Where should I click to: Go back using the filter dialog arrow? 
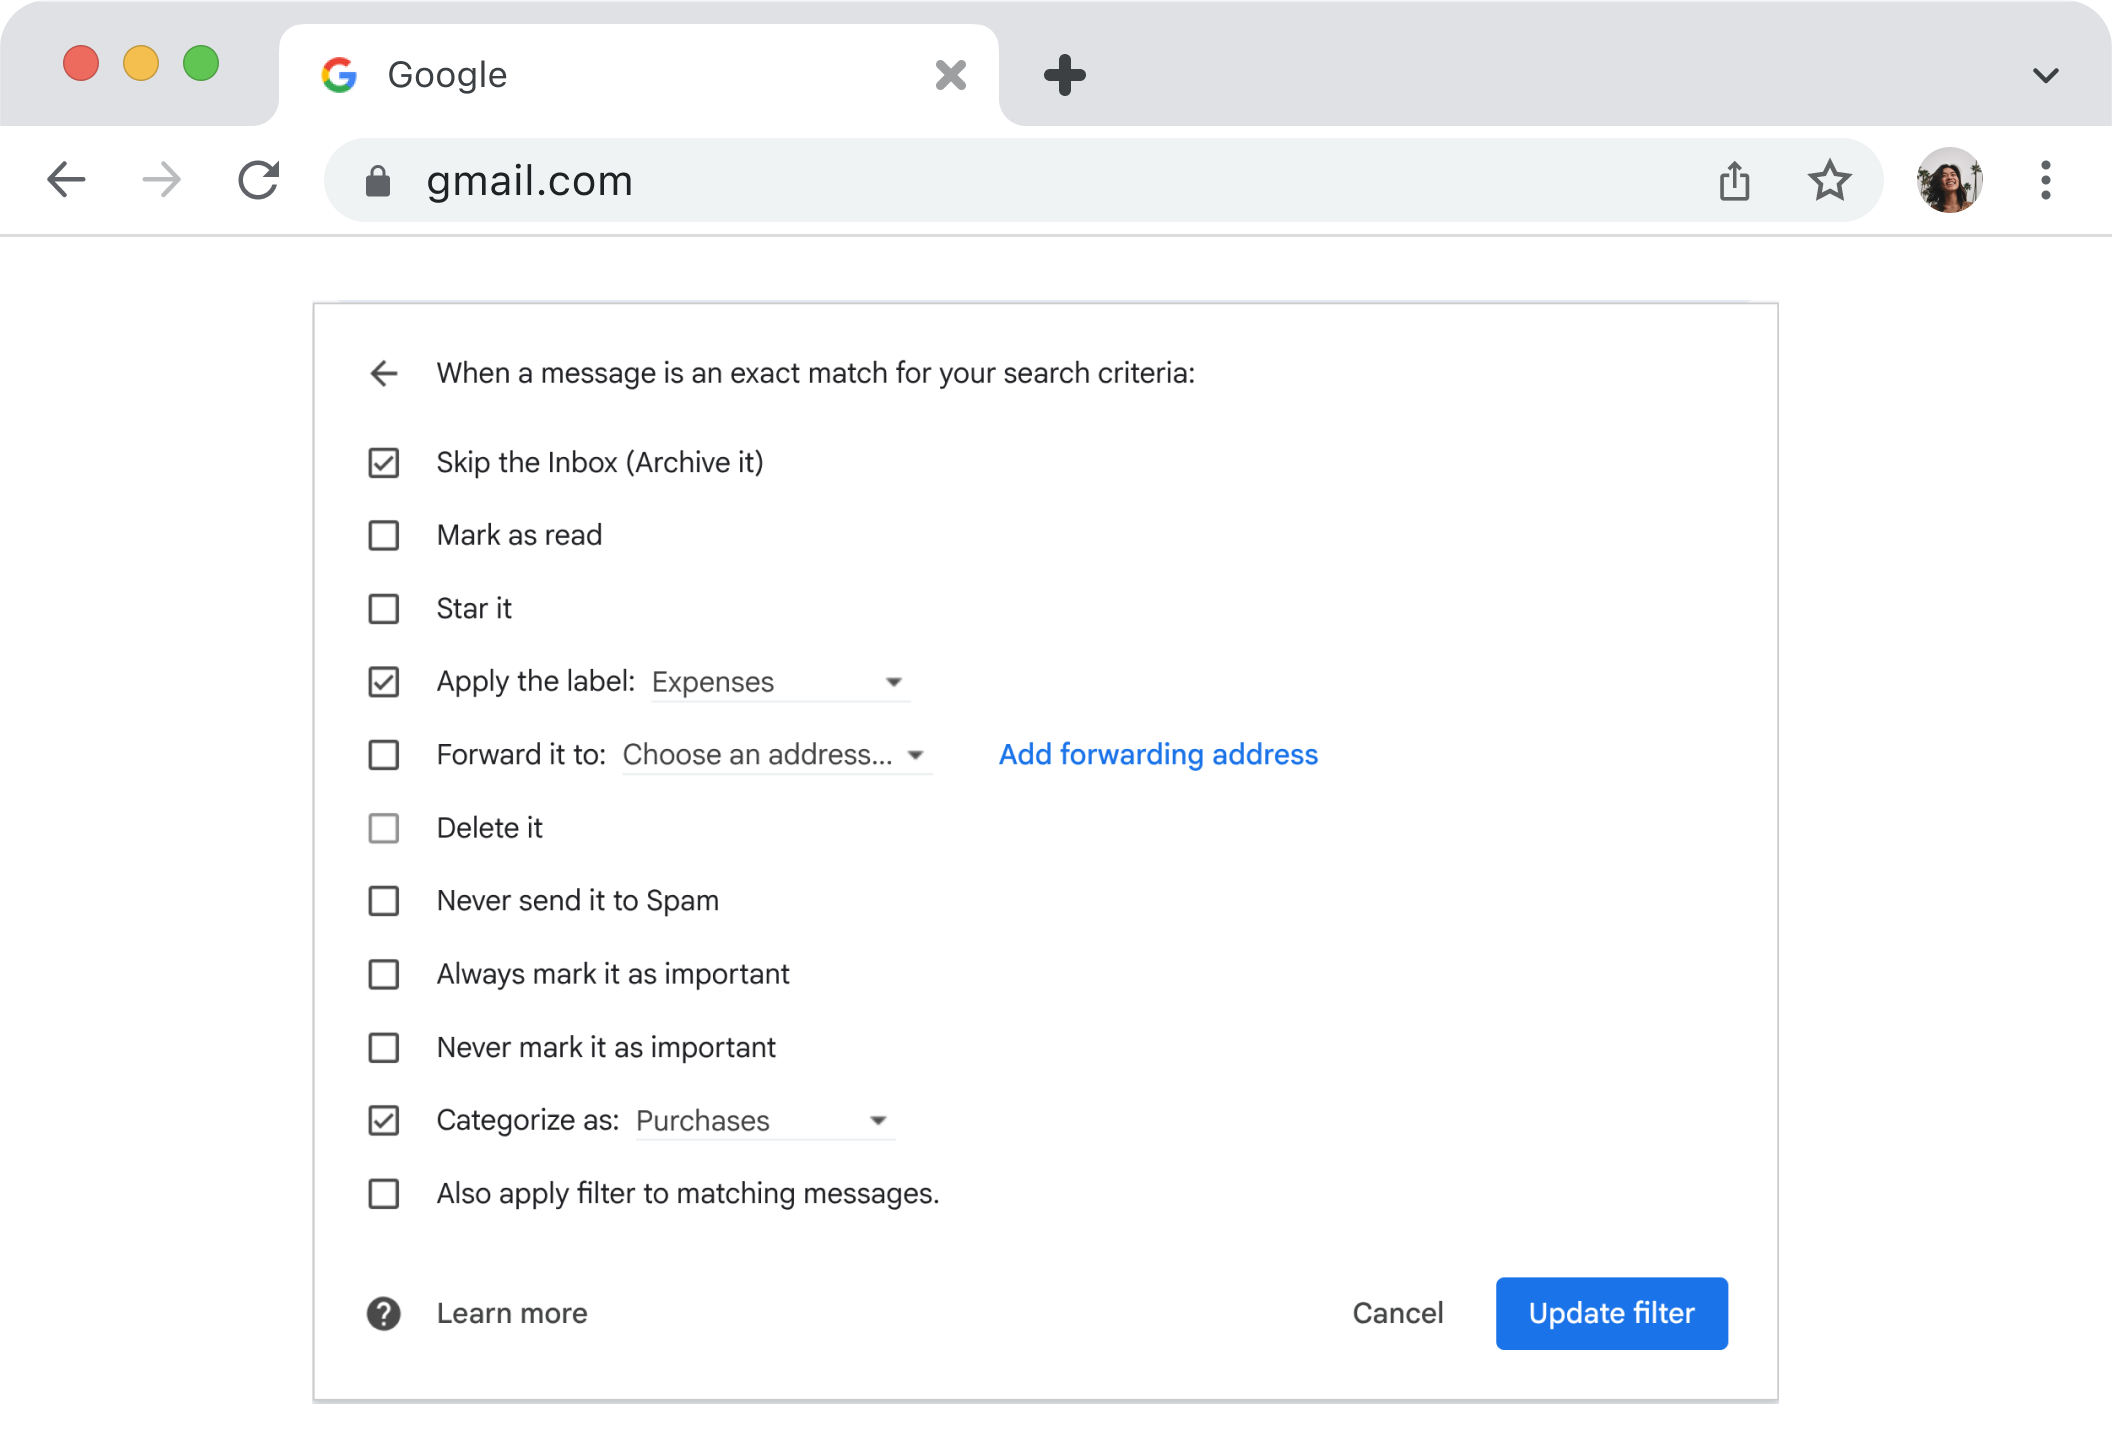point(384,374)
